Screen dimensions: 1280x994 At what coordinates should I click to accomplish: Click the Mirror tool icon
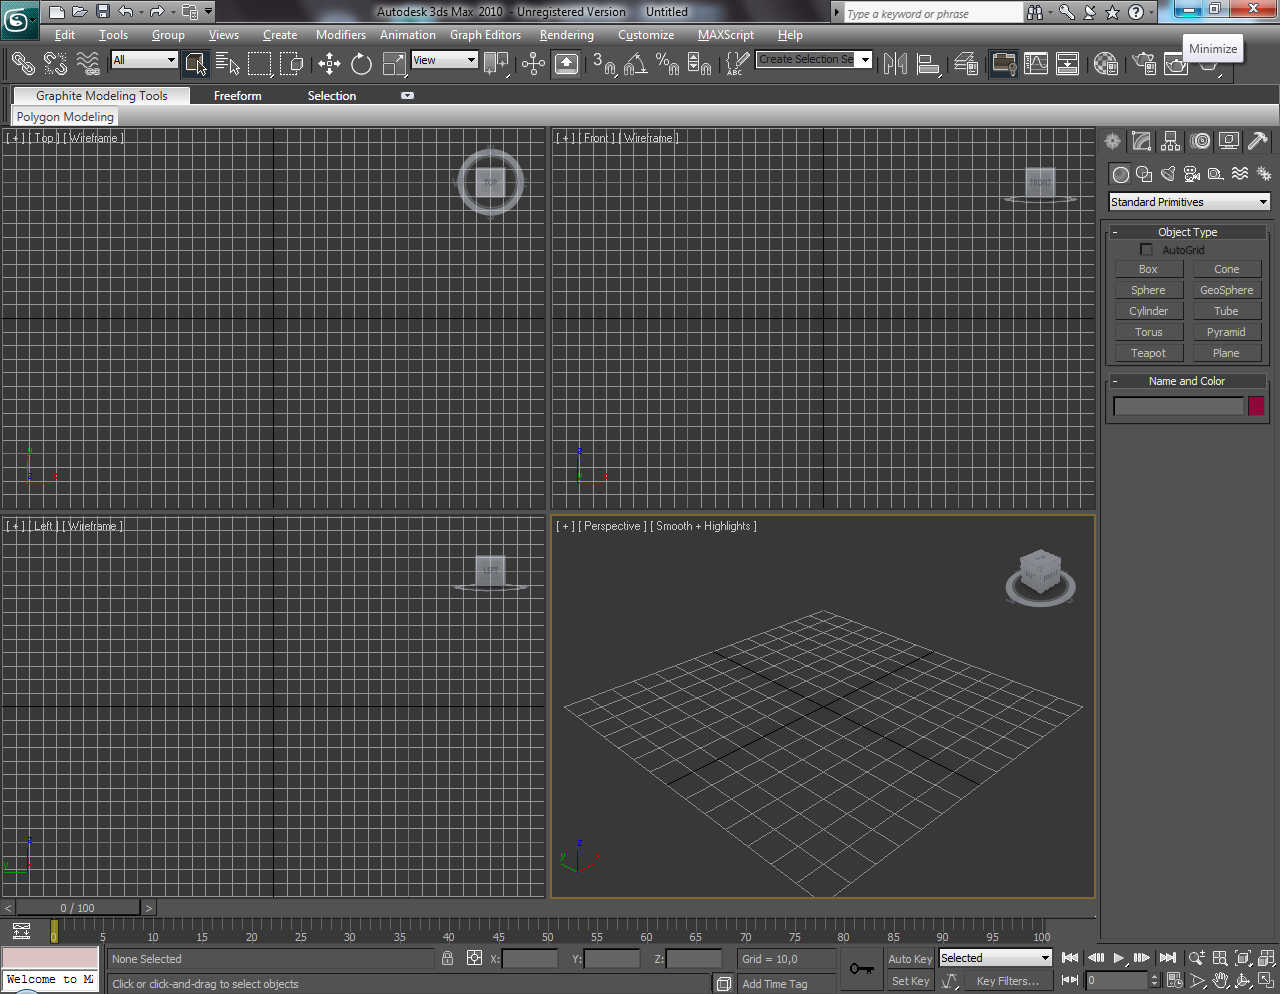895,65
